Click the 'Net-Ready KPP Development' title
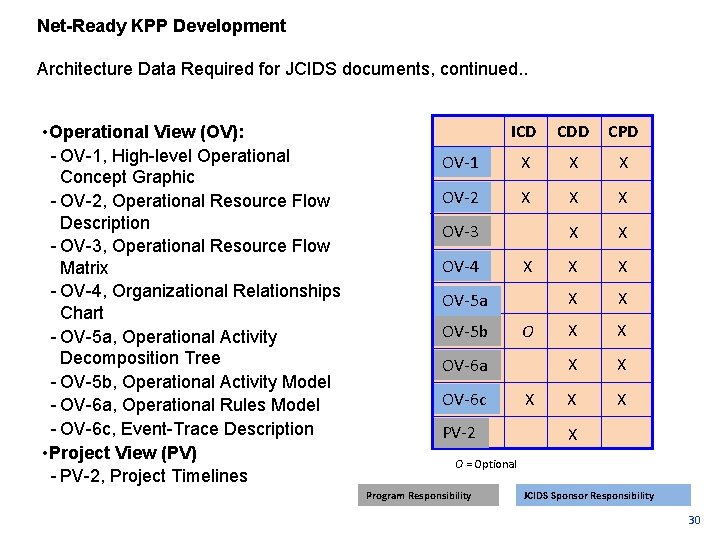Viewport: 720px width, 540px height. pos(161,26)
